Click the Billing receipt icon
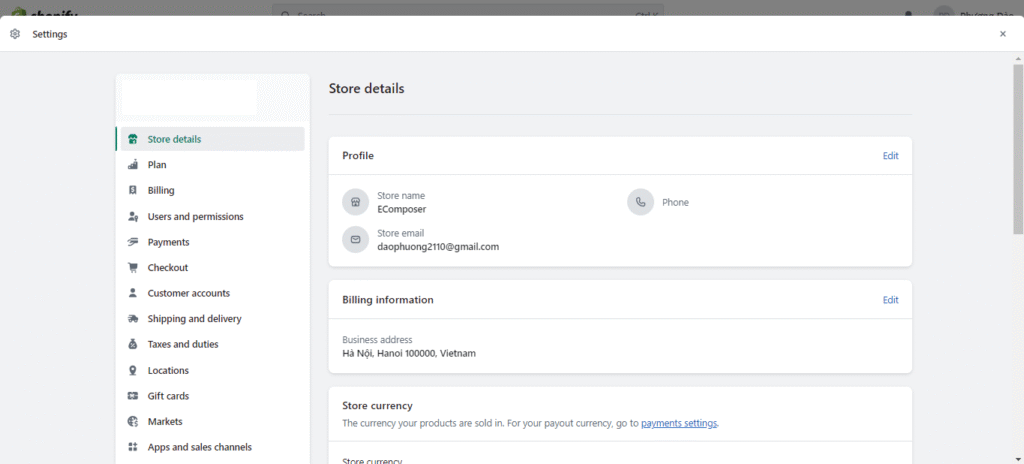 pos(133,190)
